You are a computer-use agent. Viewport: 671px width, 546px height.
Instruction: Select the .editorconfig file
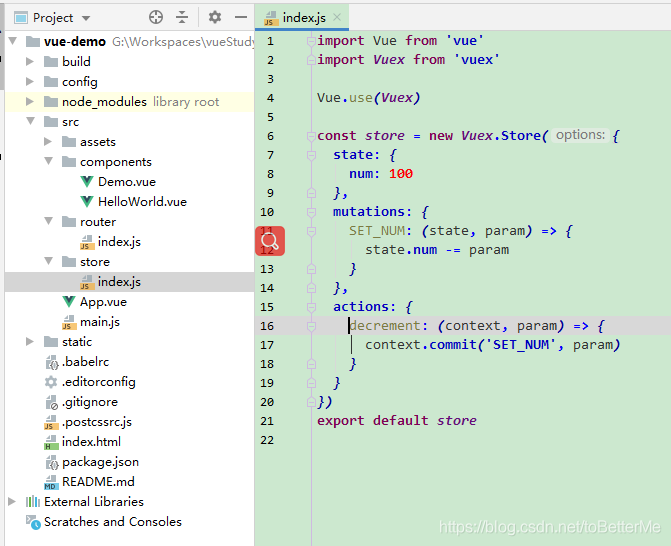(99, 382)
